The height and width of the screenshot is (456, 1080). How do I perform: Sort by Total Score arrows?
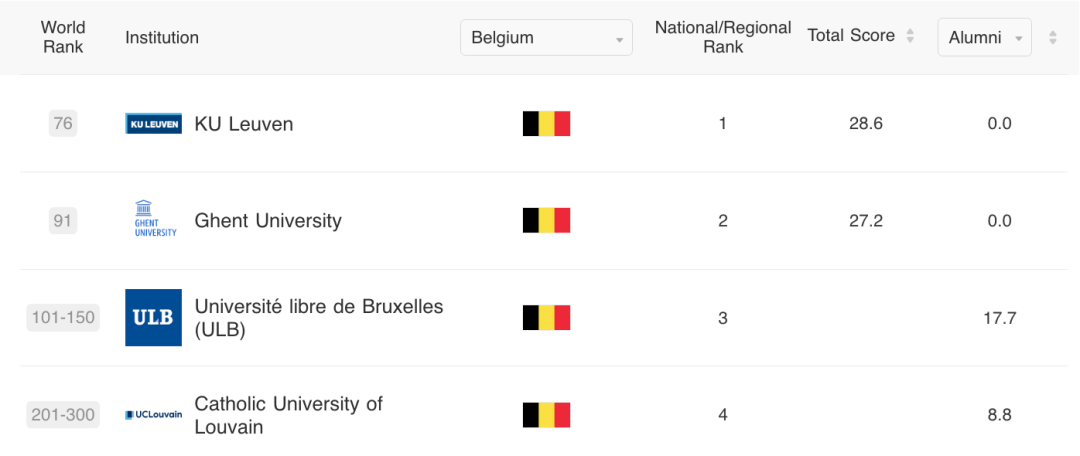tap(910, 36)
